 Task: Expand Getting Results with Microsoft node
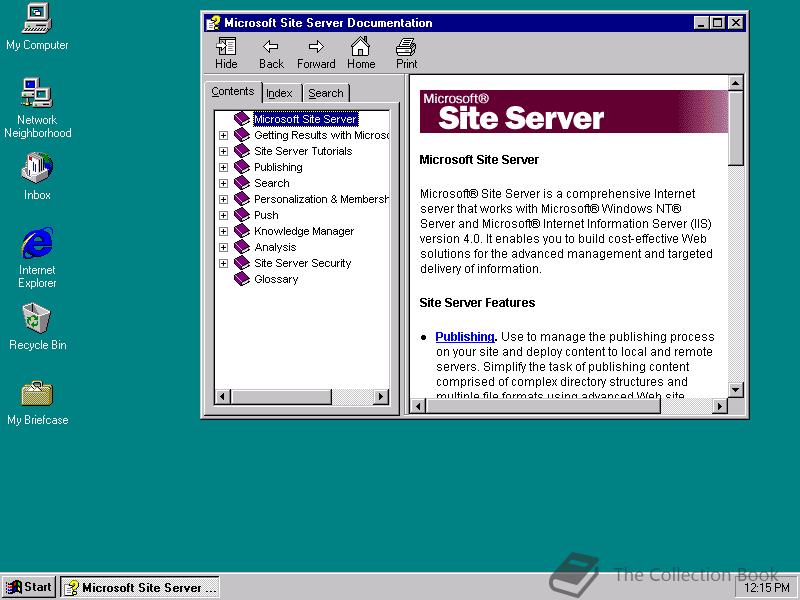pos(223,135)
